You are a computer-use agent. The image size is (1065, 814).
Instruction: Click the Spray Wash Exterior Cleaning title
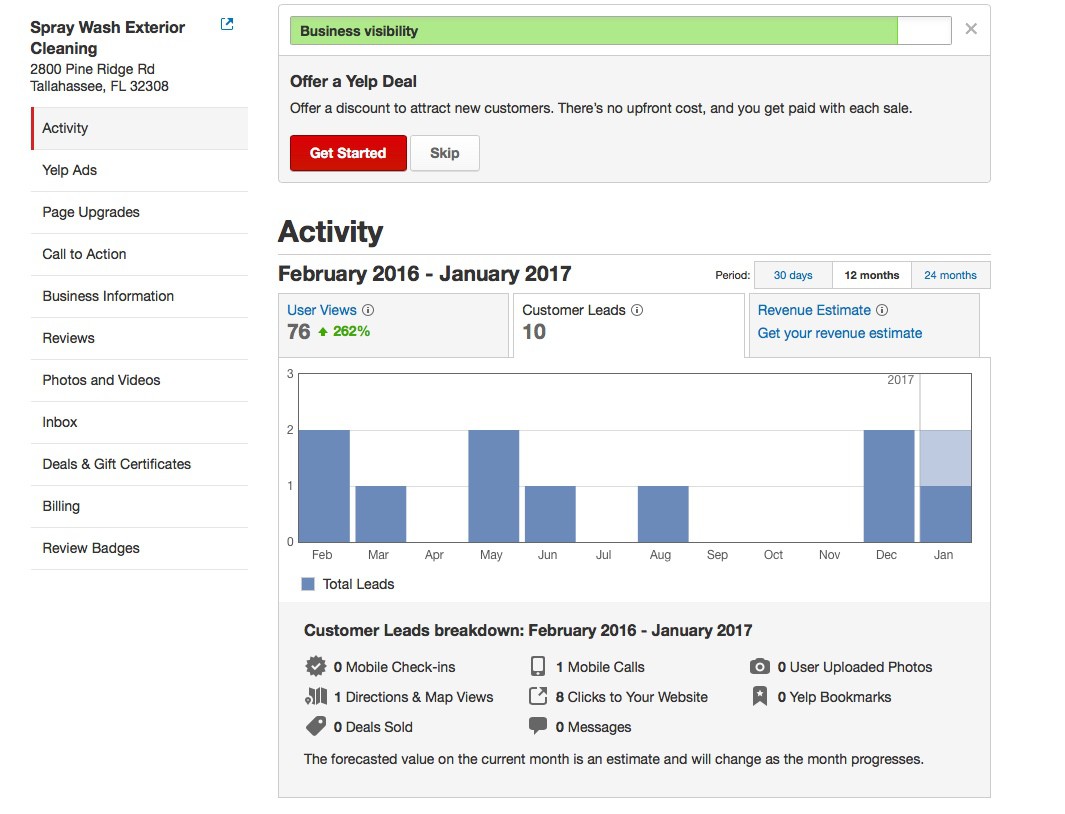pos(107,38)
